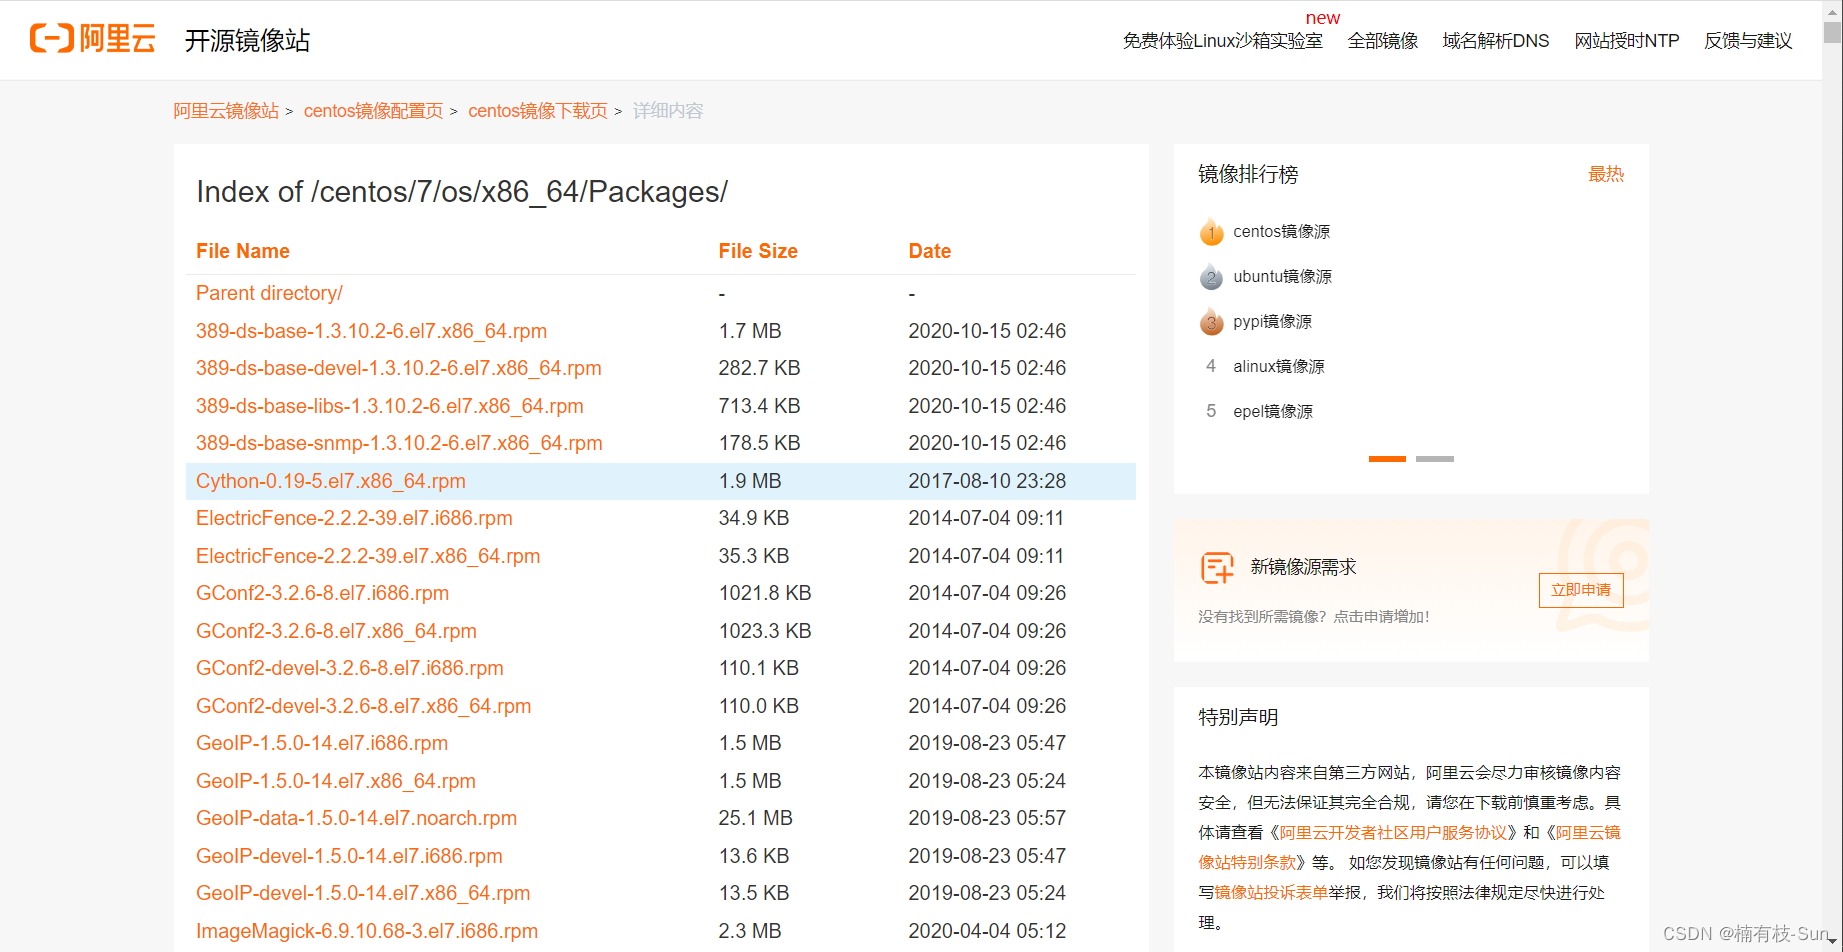Screen dimensions: 1843x952
Task: Download GConf2-devel-3.2.6-8.el7.i686.rpm
Action: 349,668
